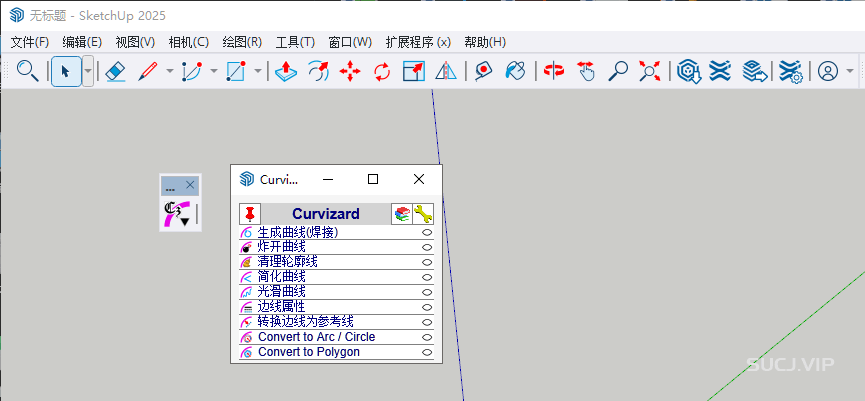This screenshot has height=401, width=865.
Task: Open the 窗口(W) menu
Action: pos(350,42)
